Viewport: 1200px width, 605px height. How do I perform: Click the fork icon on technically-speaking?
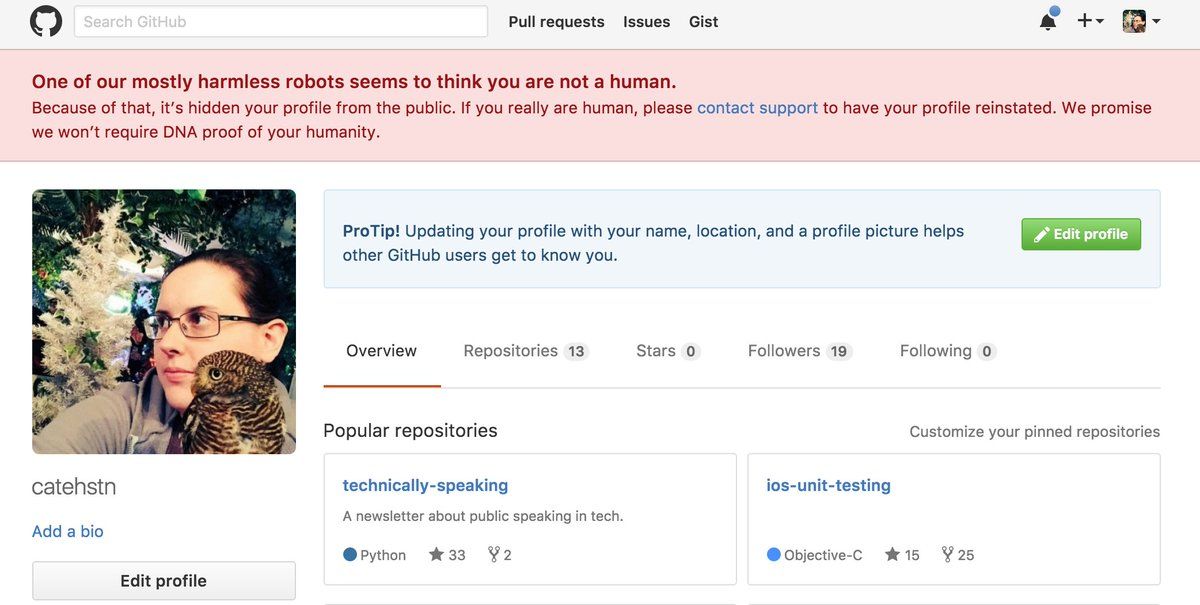pyautogui.click(x=493, y=555)
